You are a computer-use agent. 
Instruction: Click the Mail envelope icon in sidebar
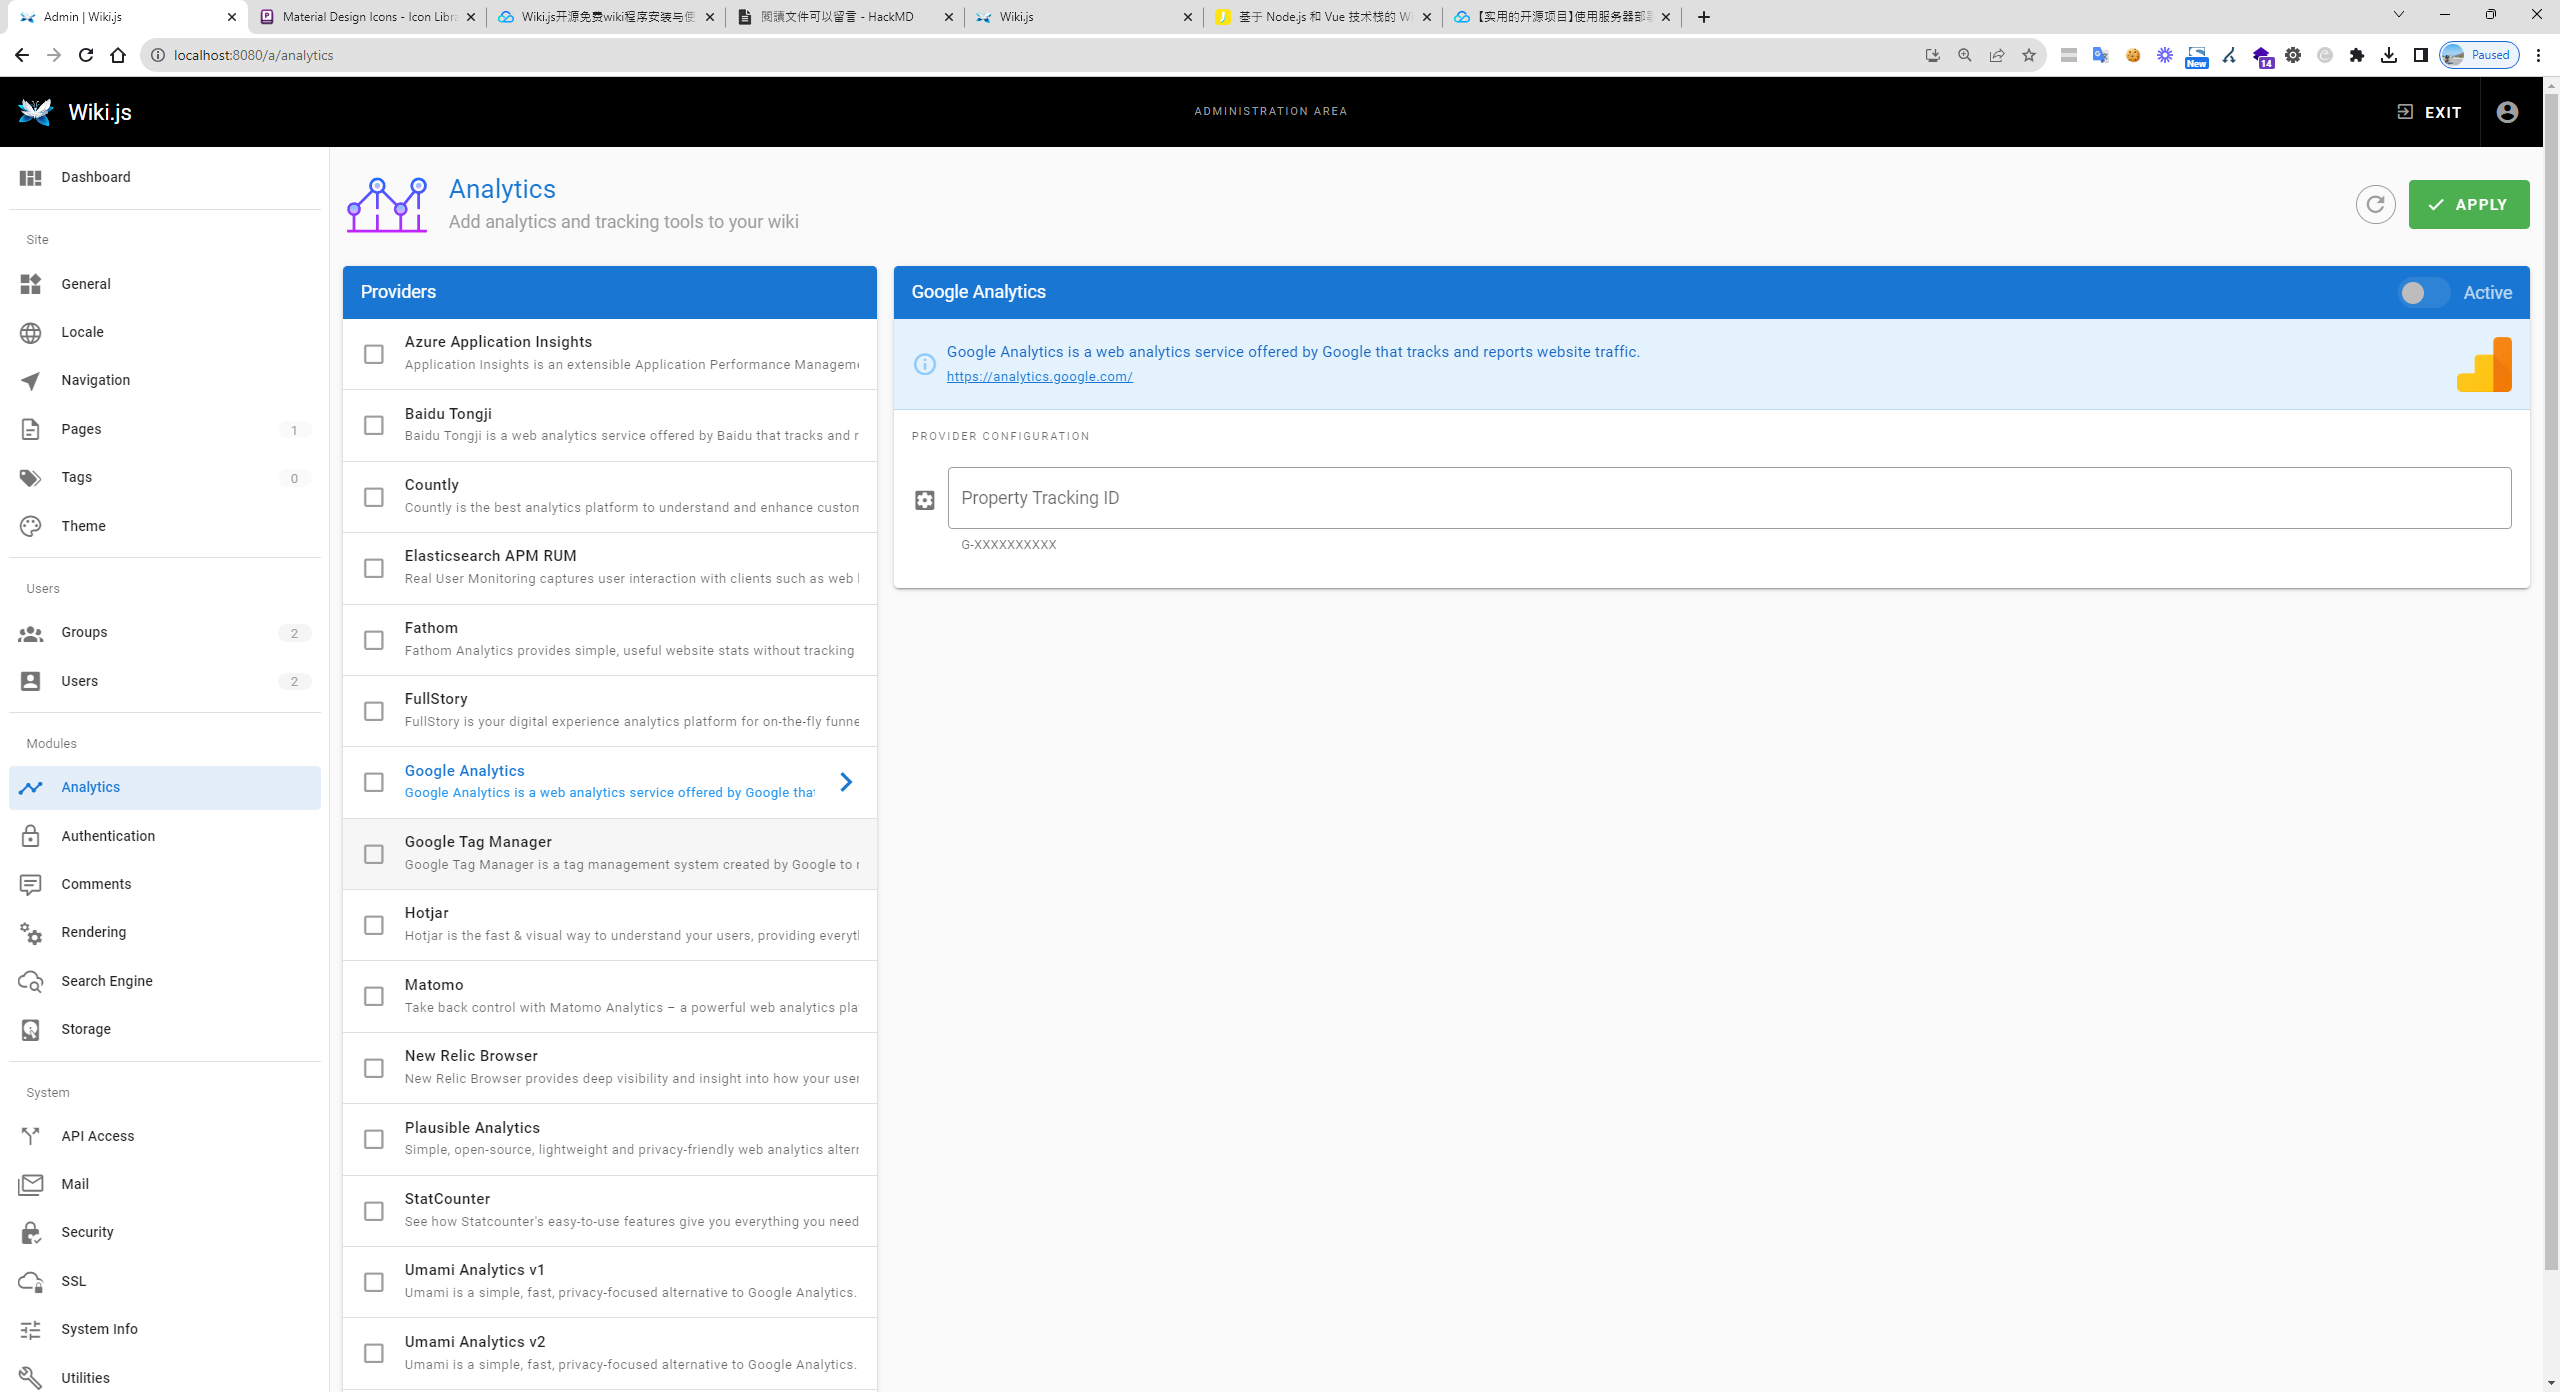pos(31,1184)
